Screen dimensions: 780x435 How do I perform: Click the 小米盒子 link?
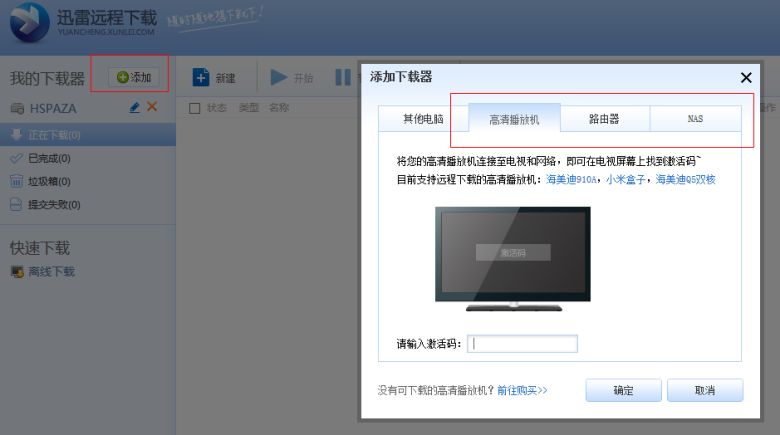click(x=626, y=180)
